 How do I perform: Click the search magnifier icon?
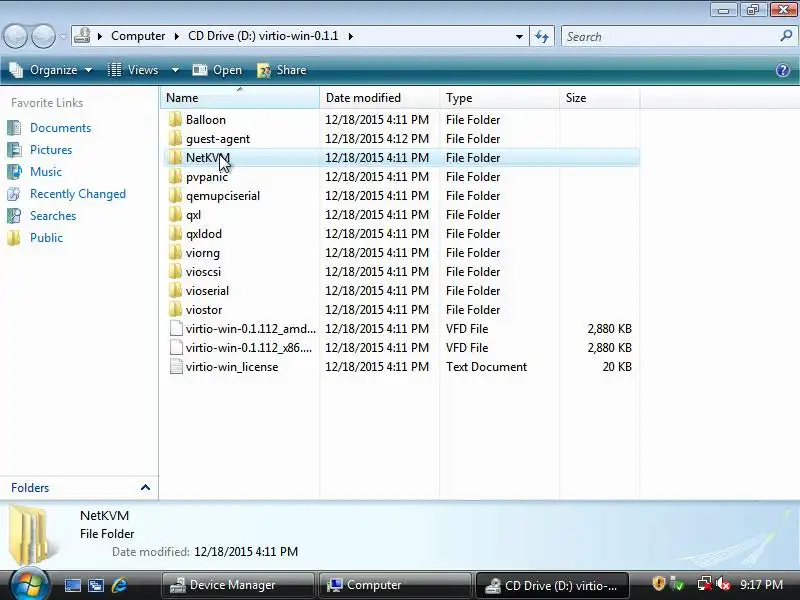(x=786, y=36)
